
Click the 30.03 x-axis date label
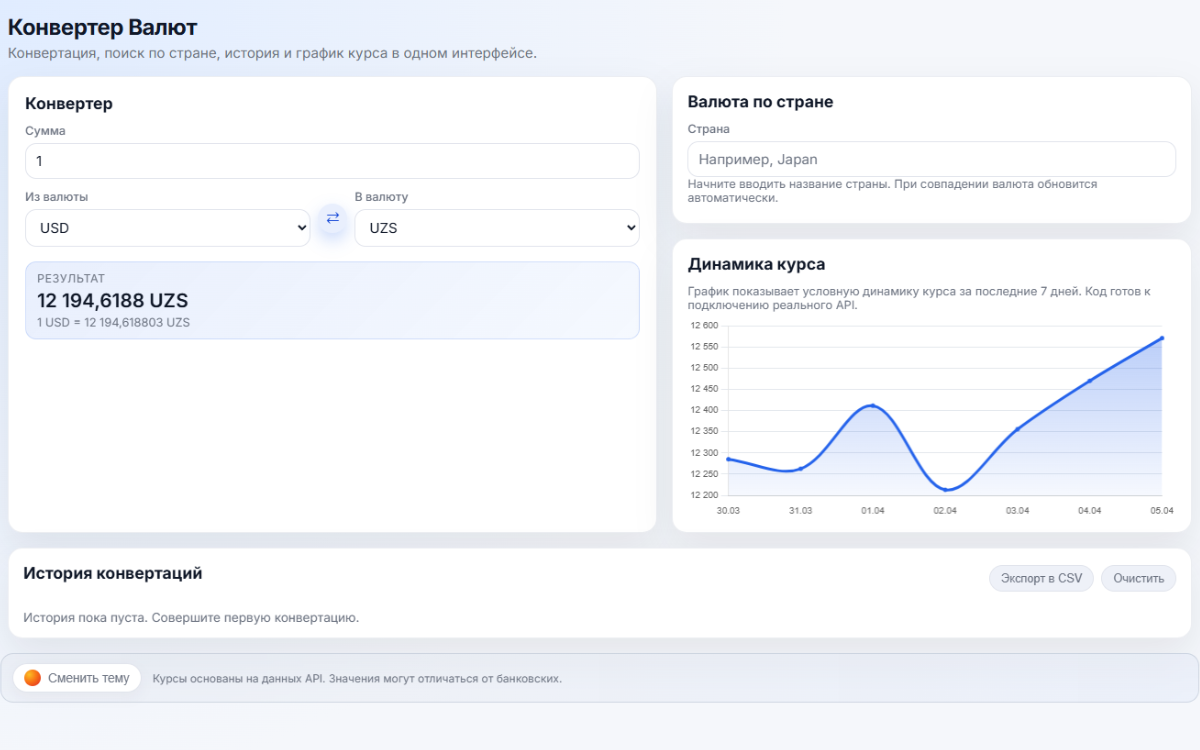[x=728, y=510]
